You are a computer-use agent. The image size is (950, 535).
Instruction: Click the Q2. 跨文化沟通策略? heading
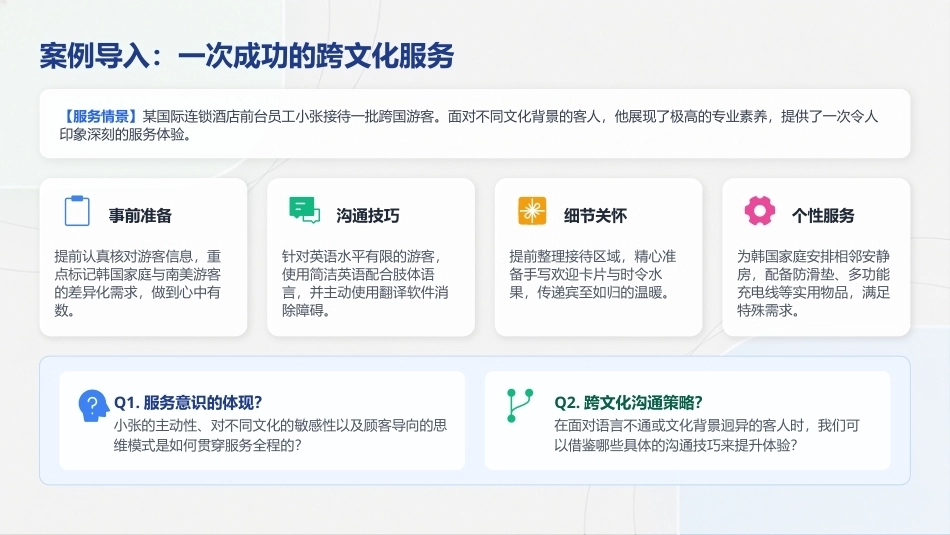pos(628,402)
